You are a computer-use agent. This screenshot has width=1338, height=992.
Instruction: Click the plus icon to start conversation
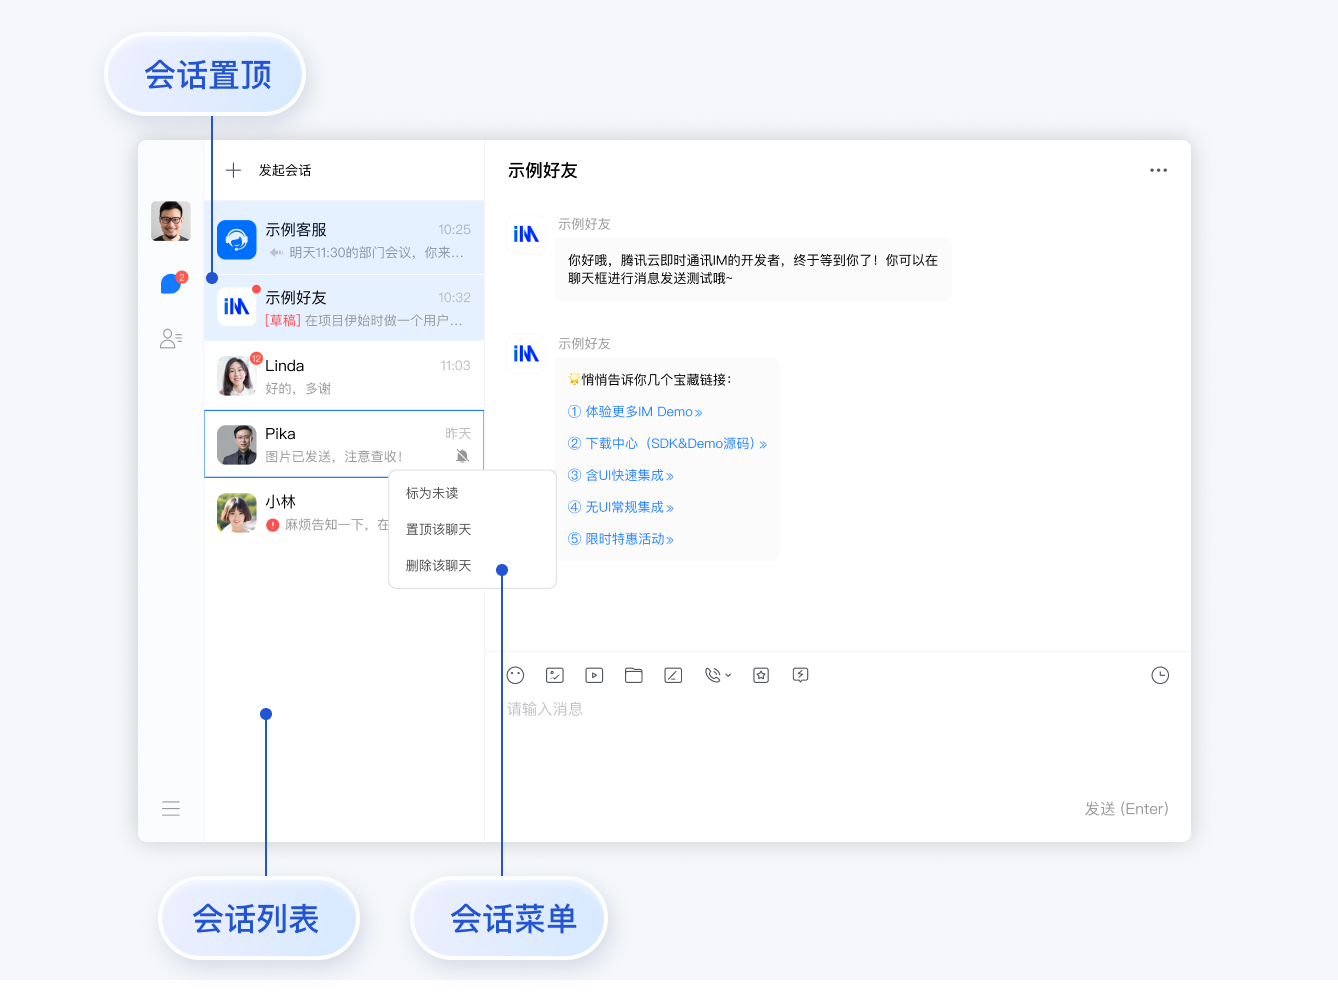pyautogui.click(x=233, y=170)
